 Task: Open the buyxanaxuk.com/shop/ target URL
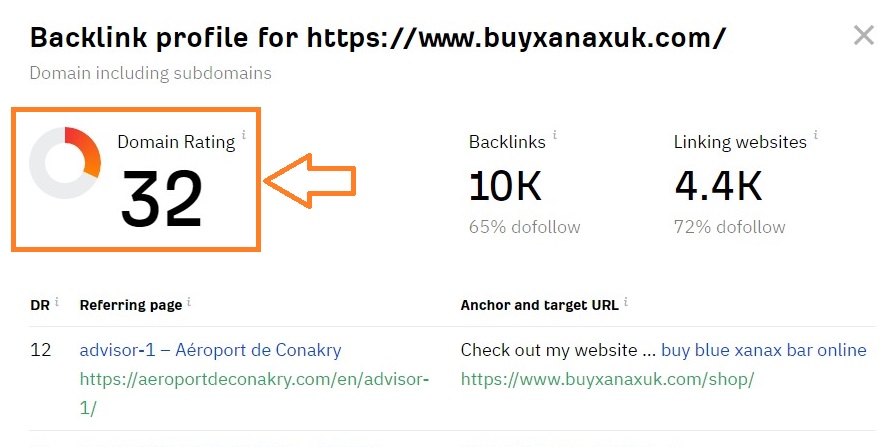607,380
